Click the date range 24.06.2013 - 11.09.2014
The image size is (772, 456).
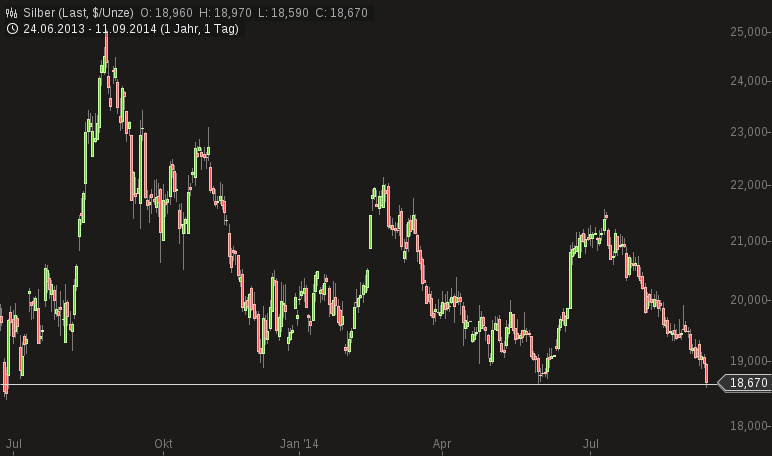click(90, 29)
